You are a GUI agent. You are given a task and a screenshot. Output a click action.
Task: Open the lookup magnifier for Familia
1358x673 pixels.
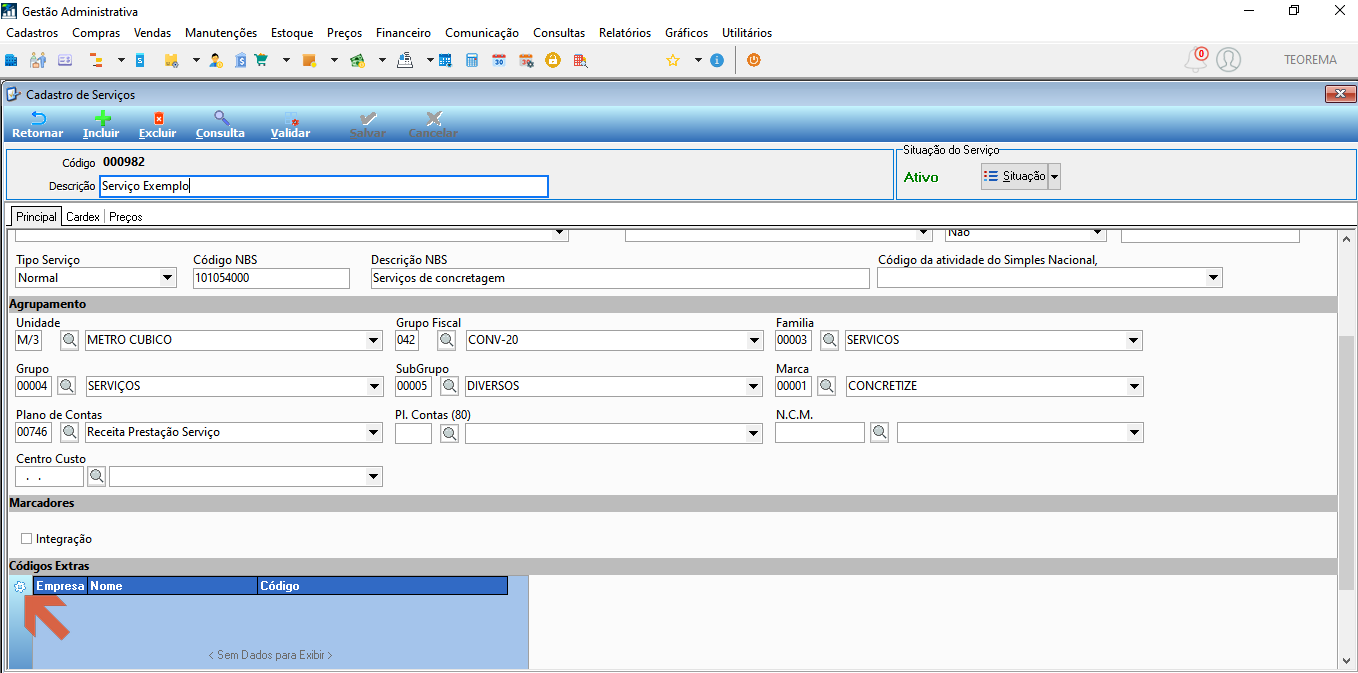point(830,340)
